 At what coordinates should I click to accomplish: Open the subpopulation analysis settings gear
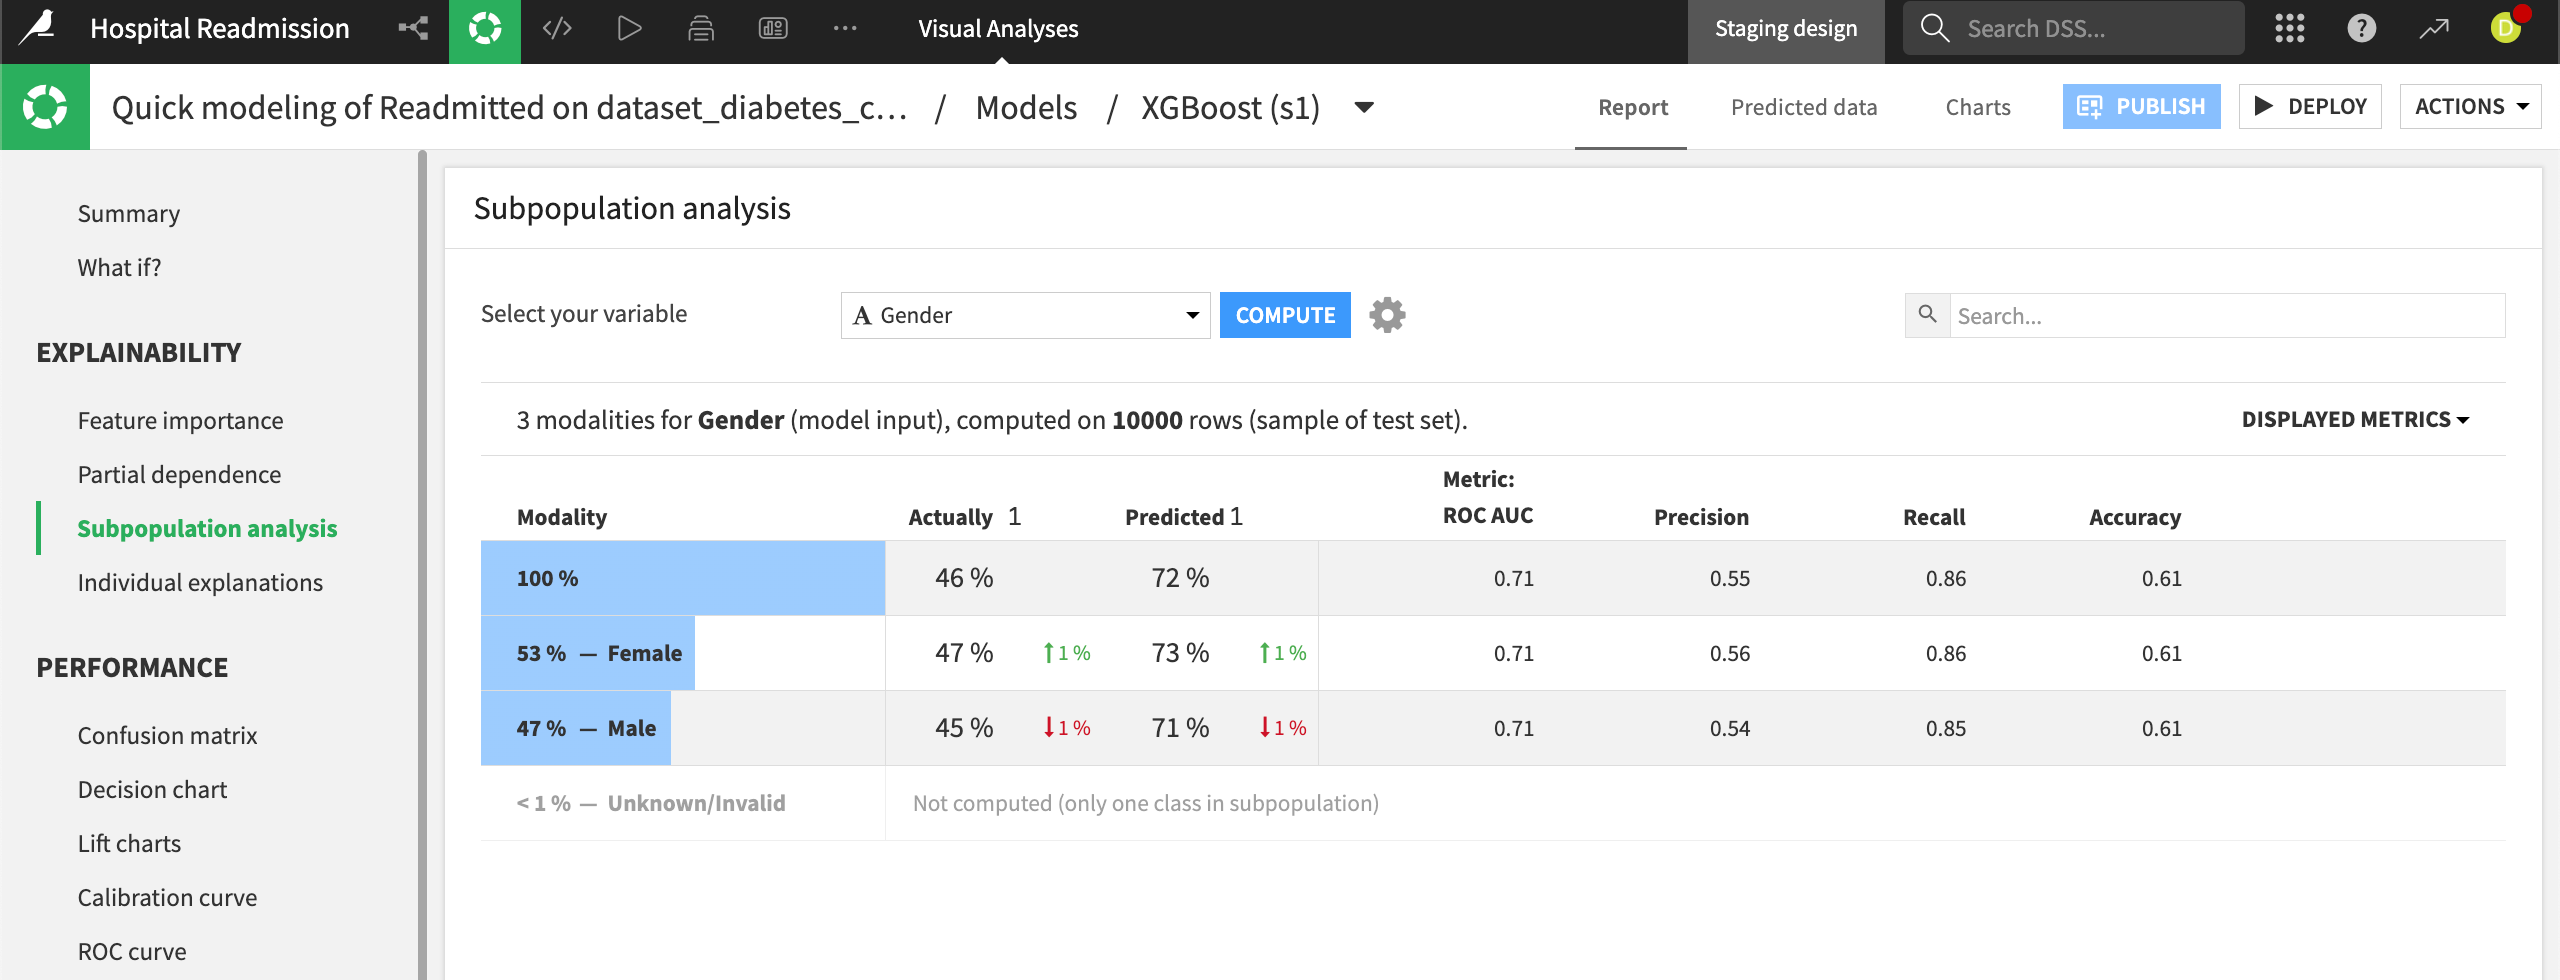[1388, 314]
